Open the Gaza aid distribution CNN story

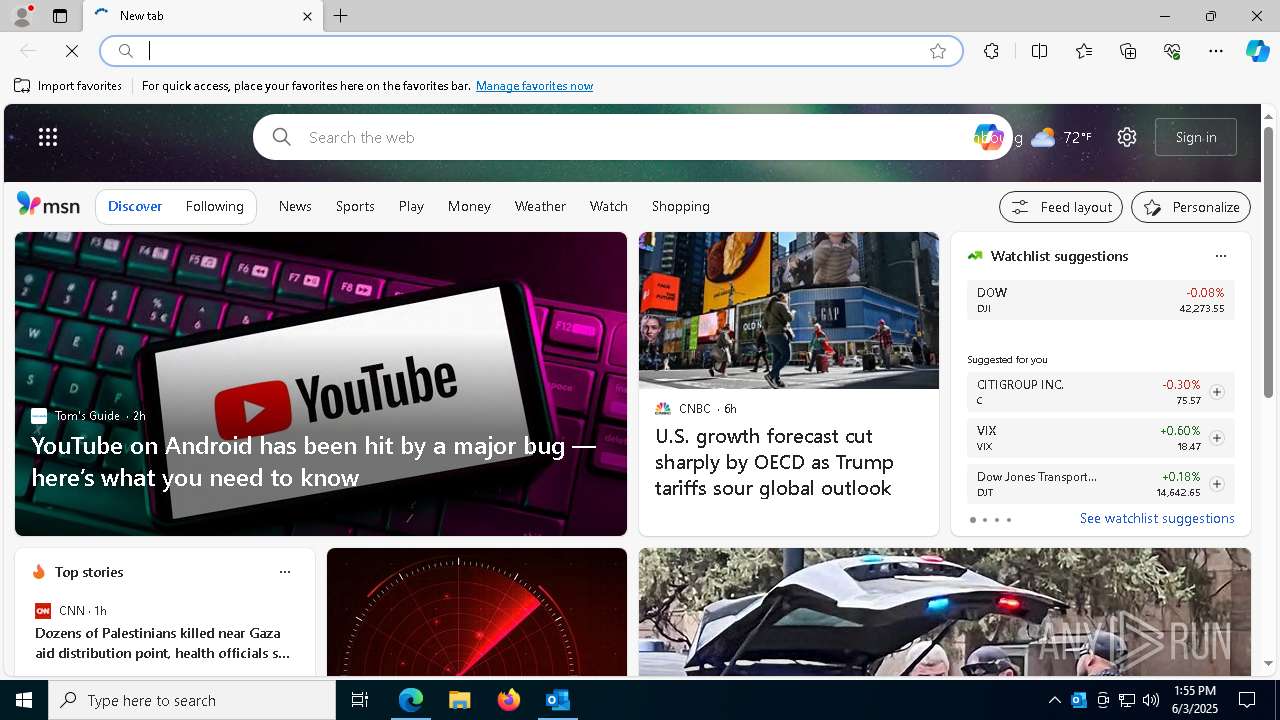click(163, 643)
